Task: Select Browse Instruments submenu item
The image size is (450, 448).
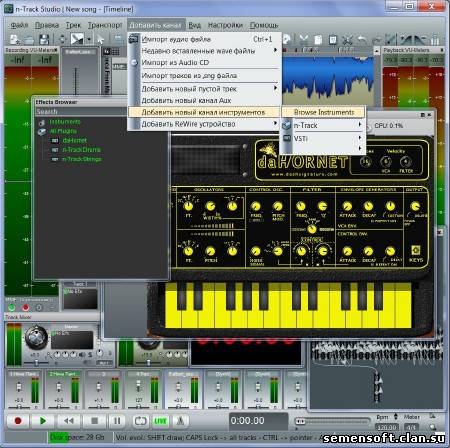Action: point(323,112)
